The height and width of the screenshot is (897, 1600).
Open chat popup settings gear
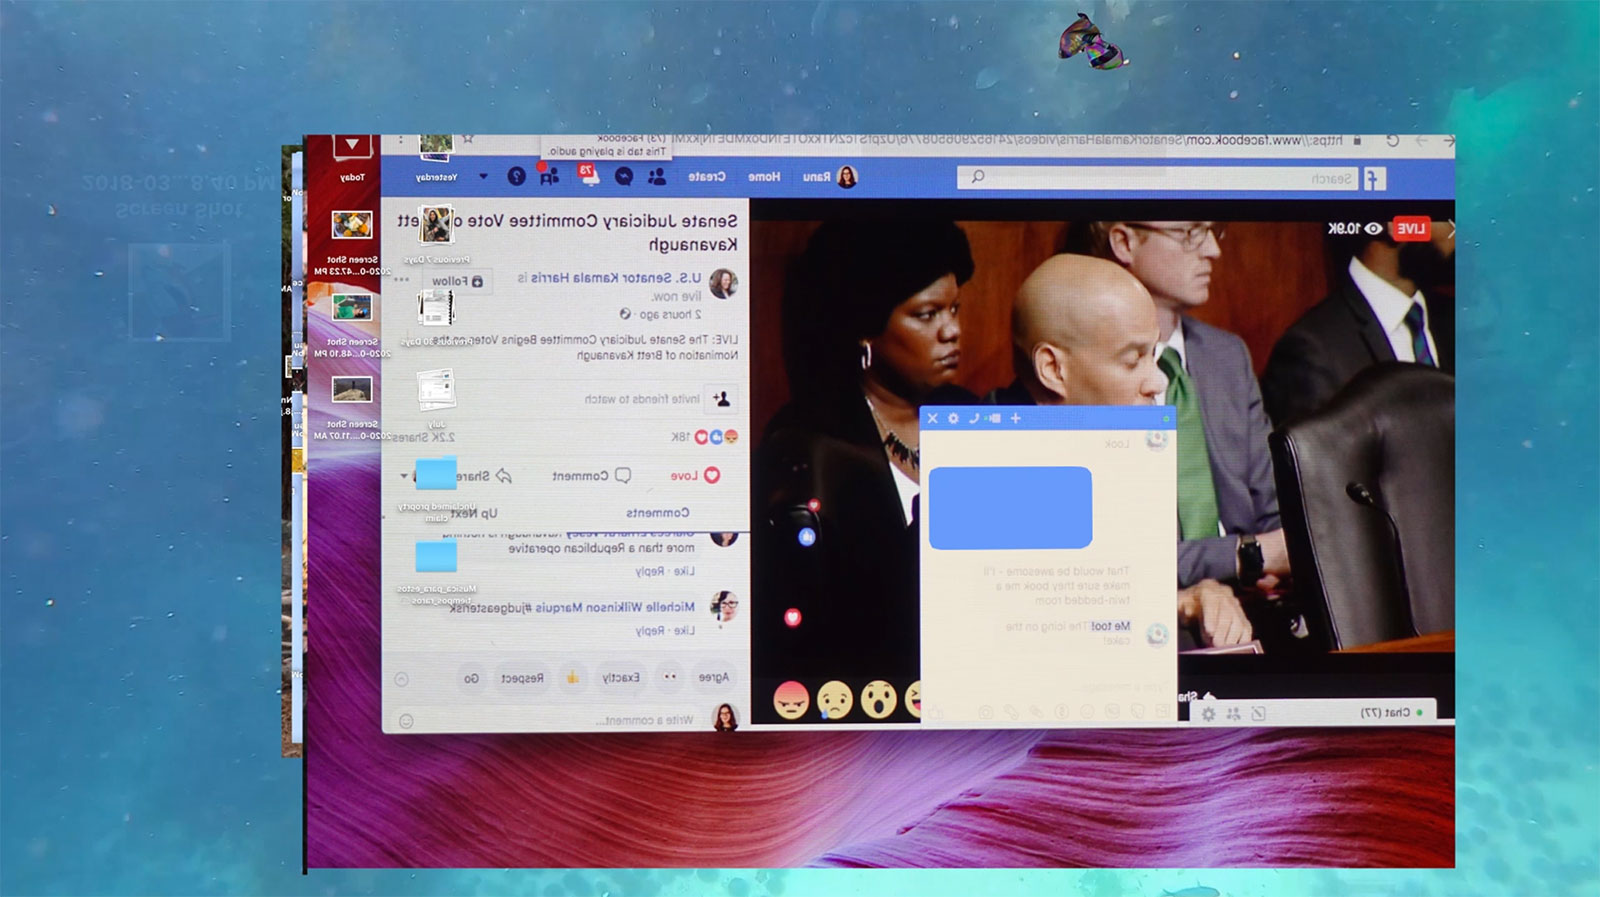pyautogui.click(x=953, y=418)
